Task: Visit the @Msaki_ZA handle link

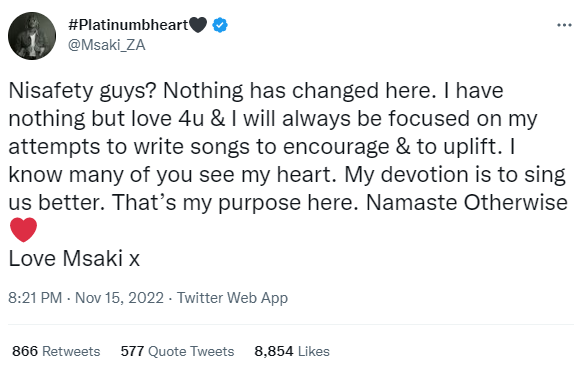Action: point(106,45)
